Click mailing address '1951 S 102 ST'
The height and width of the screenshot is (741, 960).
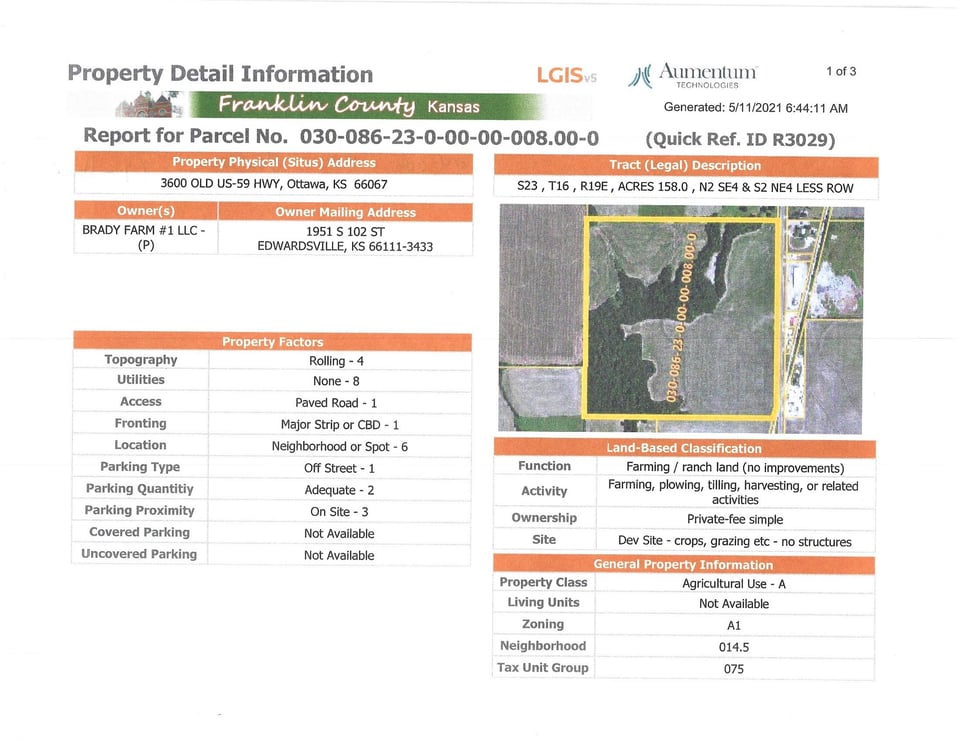pos(345,231)
